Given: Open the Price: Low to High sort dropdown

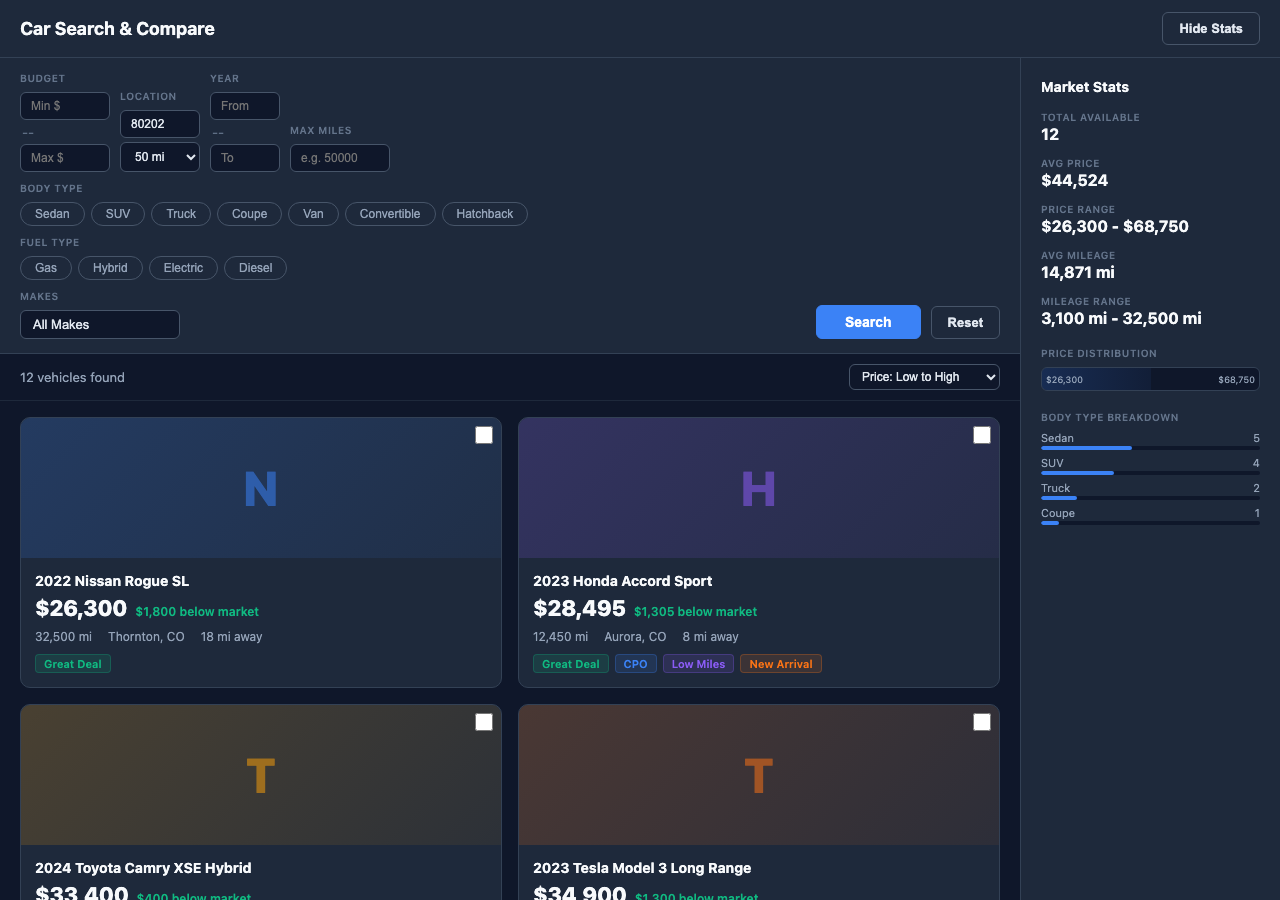Looking at the screenshot, I should point(924,377).
